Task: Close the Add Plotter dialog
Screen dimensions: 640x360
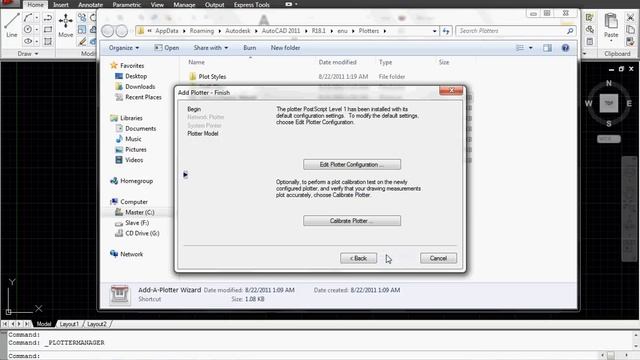Action: [x=451, y=91]
